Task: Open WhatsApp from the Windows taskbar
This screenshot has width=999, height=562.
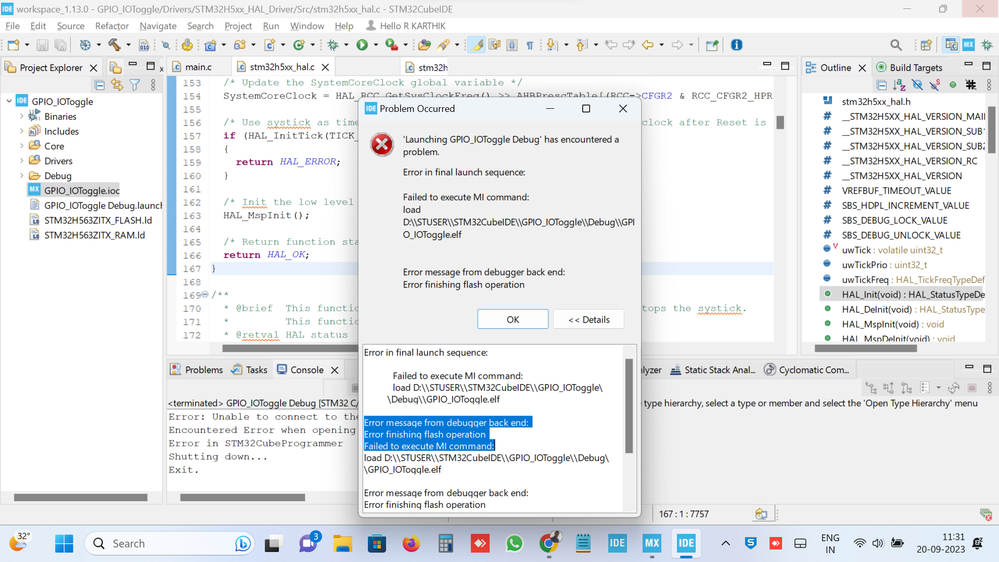Action: (514, 543)
